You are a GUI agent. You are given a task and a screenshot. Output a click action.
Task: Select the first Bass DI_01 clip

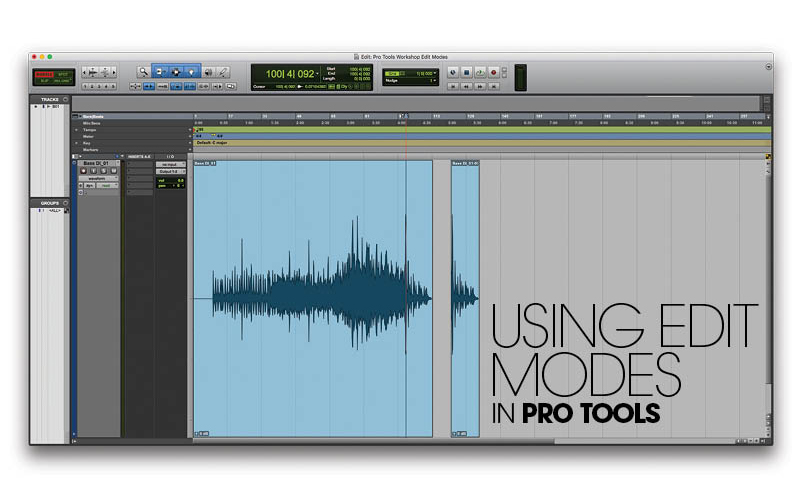(x=313, y=298)
